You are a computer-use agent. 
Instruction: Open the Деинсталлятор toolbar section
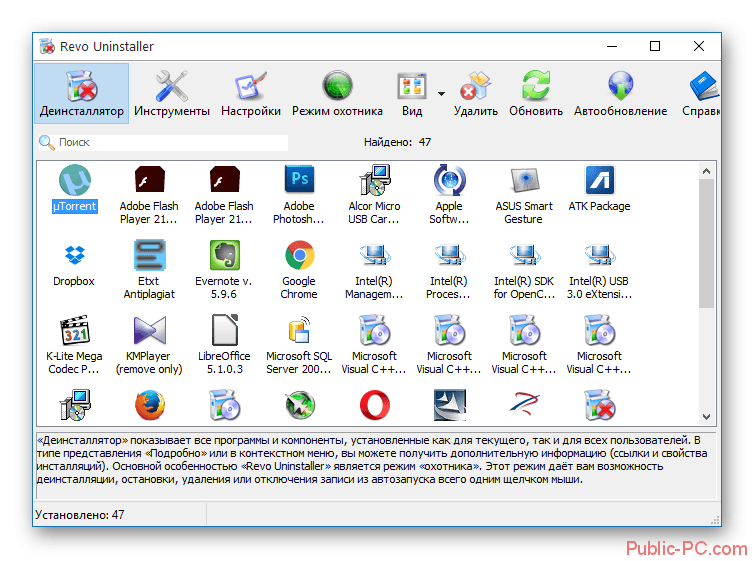[x=81, y=94]
